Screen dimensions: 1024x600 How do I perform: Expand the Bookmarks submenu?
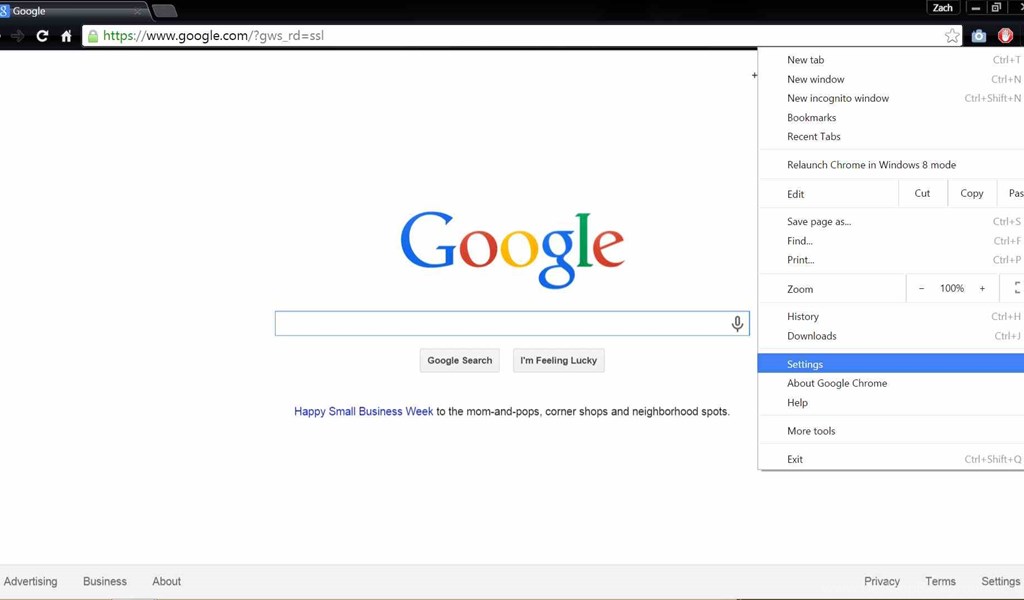point(891,118)
